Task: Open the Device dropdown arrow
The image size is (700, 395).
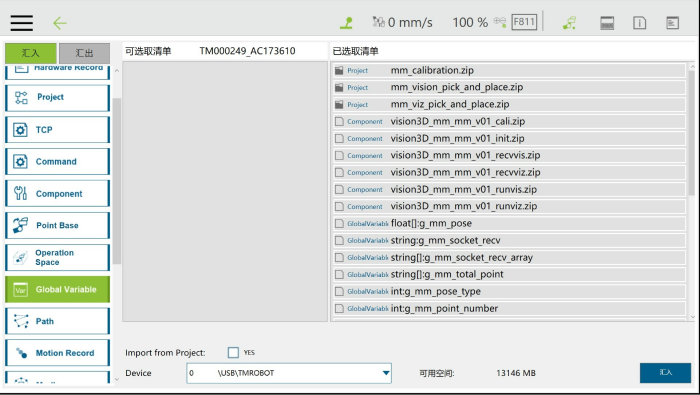Action: click(386, 373)
